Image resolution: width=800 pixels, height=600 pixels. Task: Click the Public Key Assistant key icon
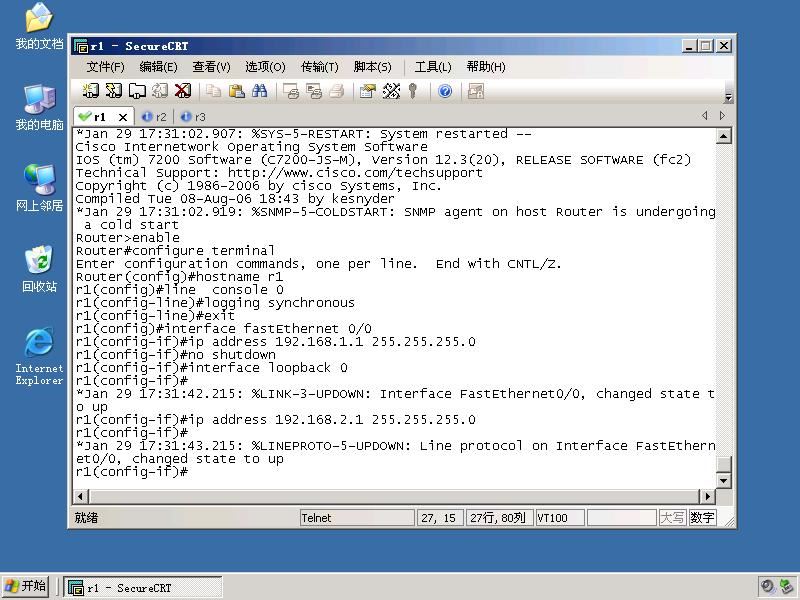pyautogui.click(x=413, y=91)
